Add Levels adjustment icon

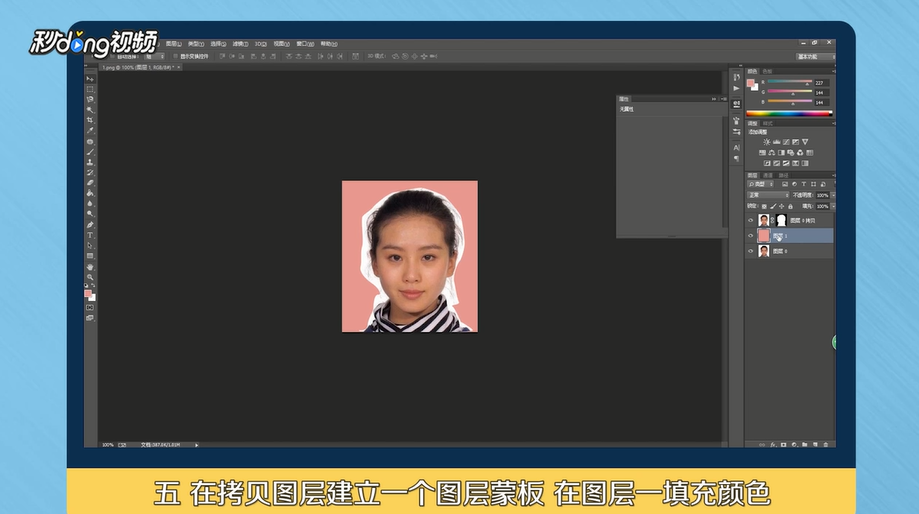(x=777, y=142)
